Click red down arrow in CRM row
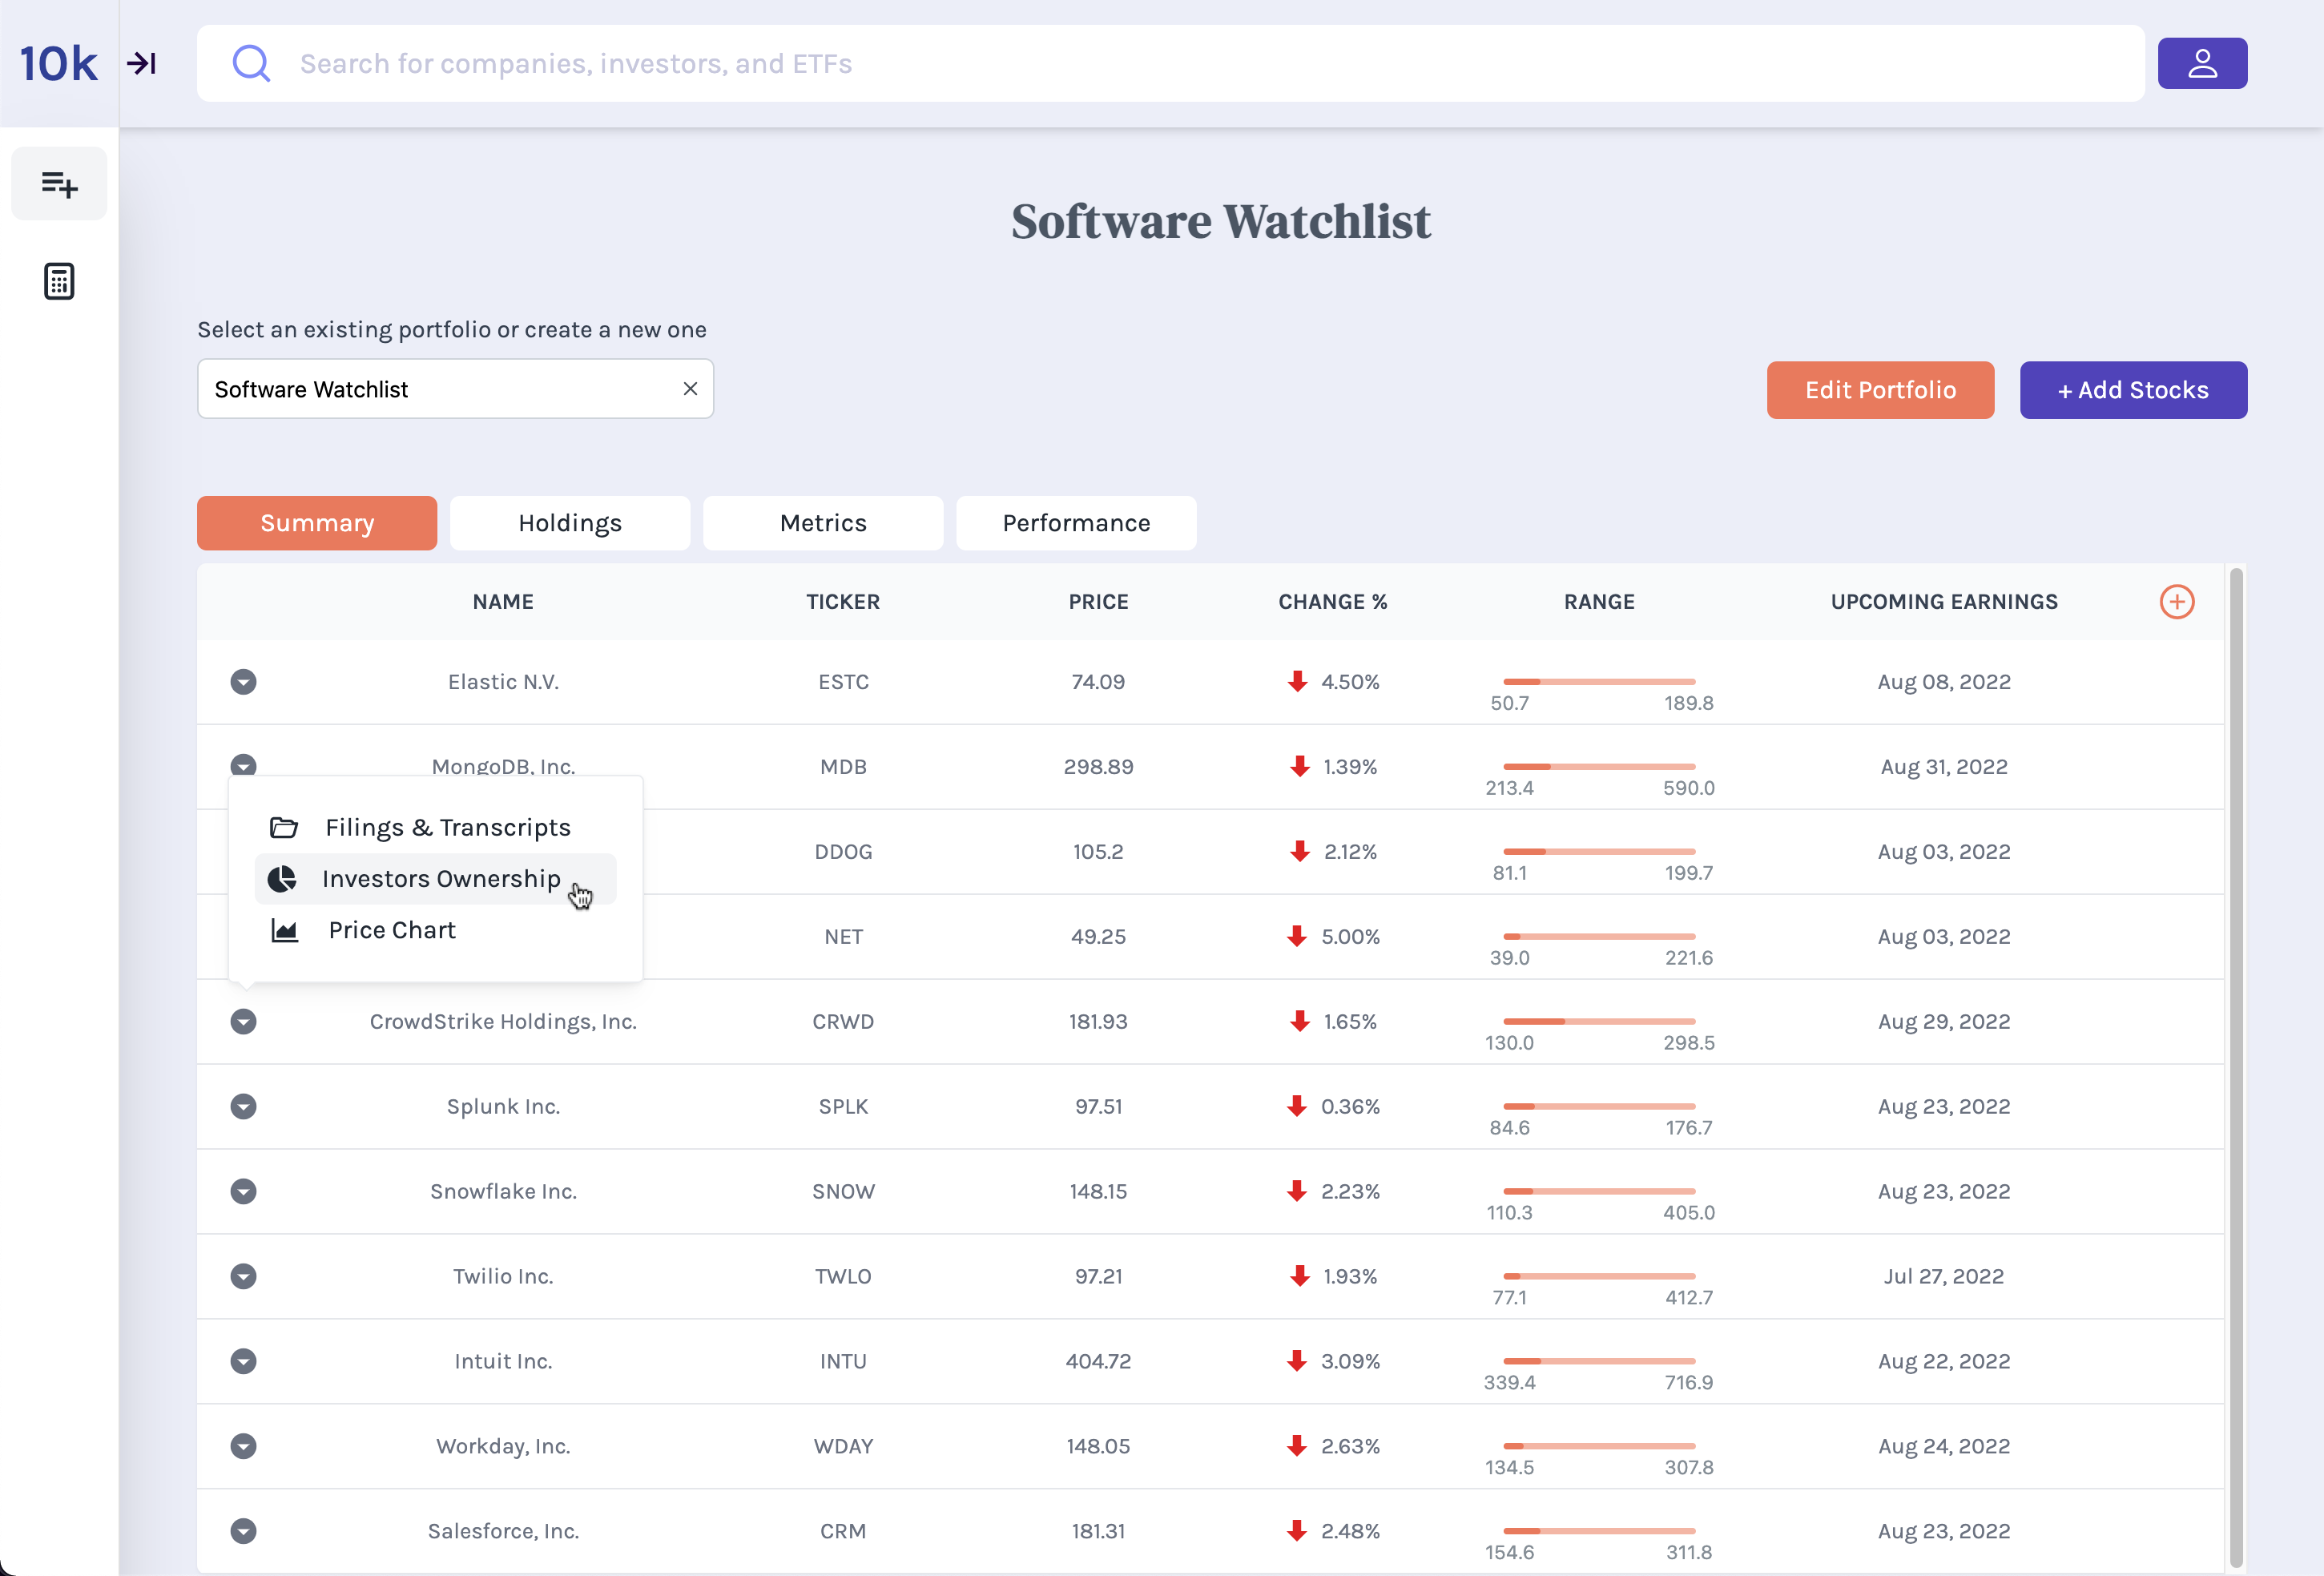 (1297, 1531)
